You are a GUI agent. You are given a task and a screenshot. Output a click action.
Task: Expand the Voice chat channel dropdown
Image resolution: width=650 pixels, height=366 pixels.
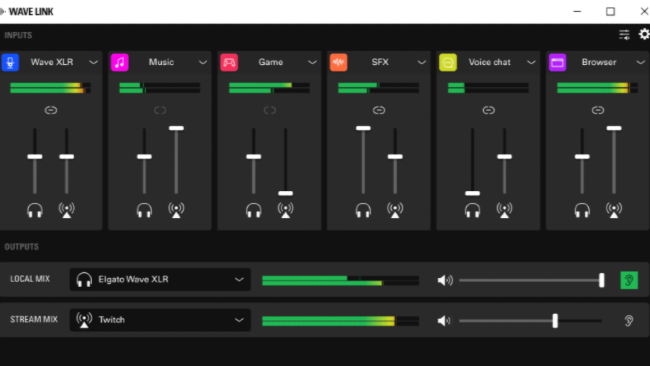[x=531, y=63]
